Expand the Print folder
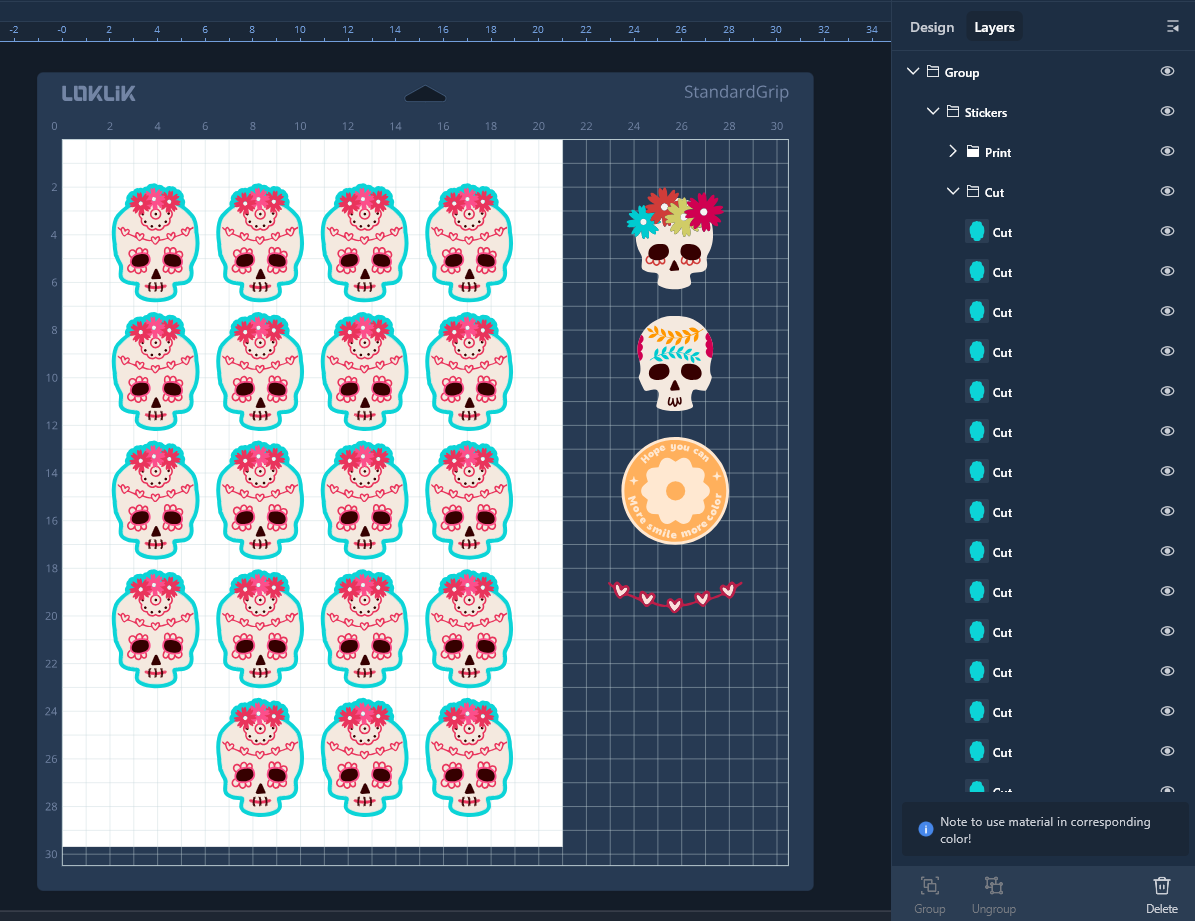 (x=952, y=152)
